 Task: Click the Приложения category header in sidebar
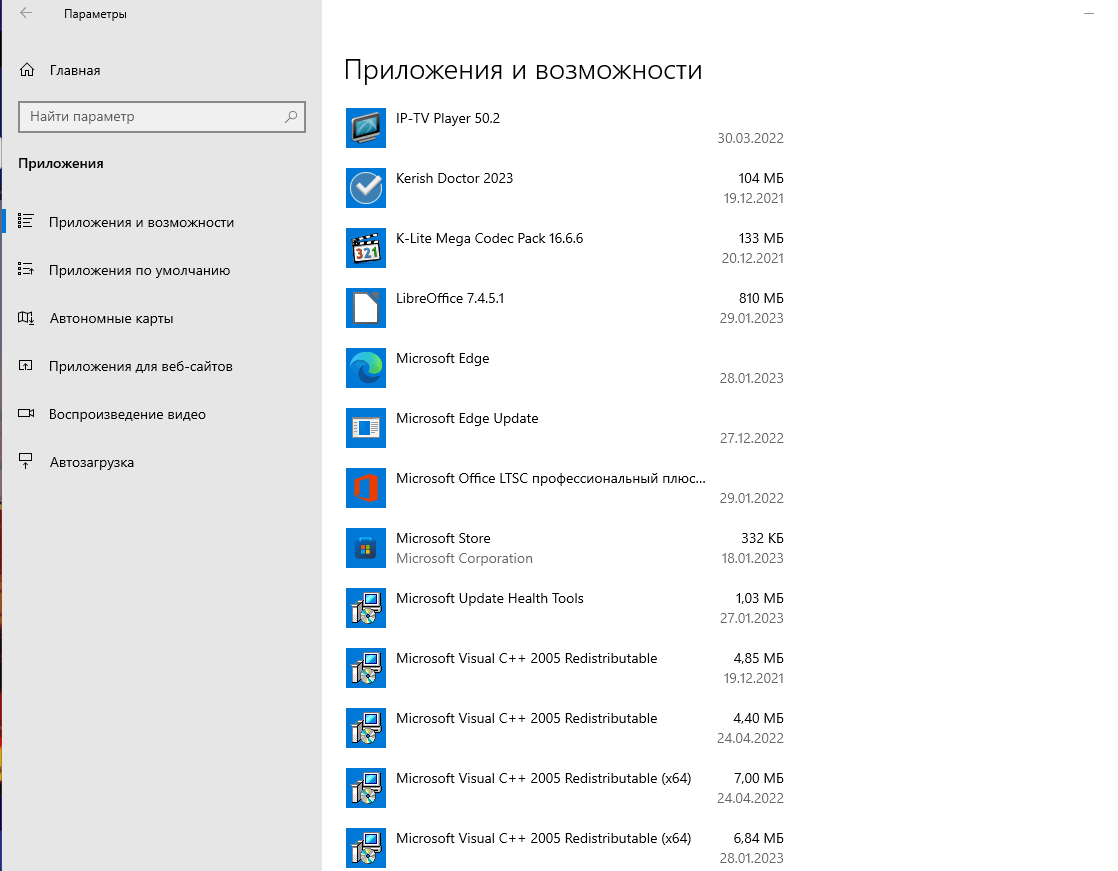[61, 163]
